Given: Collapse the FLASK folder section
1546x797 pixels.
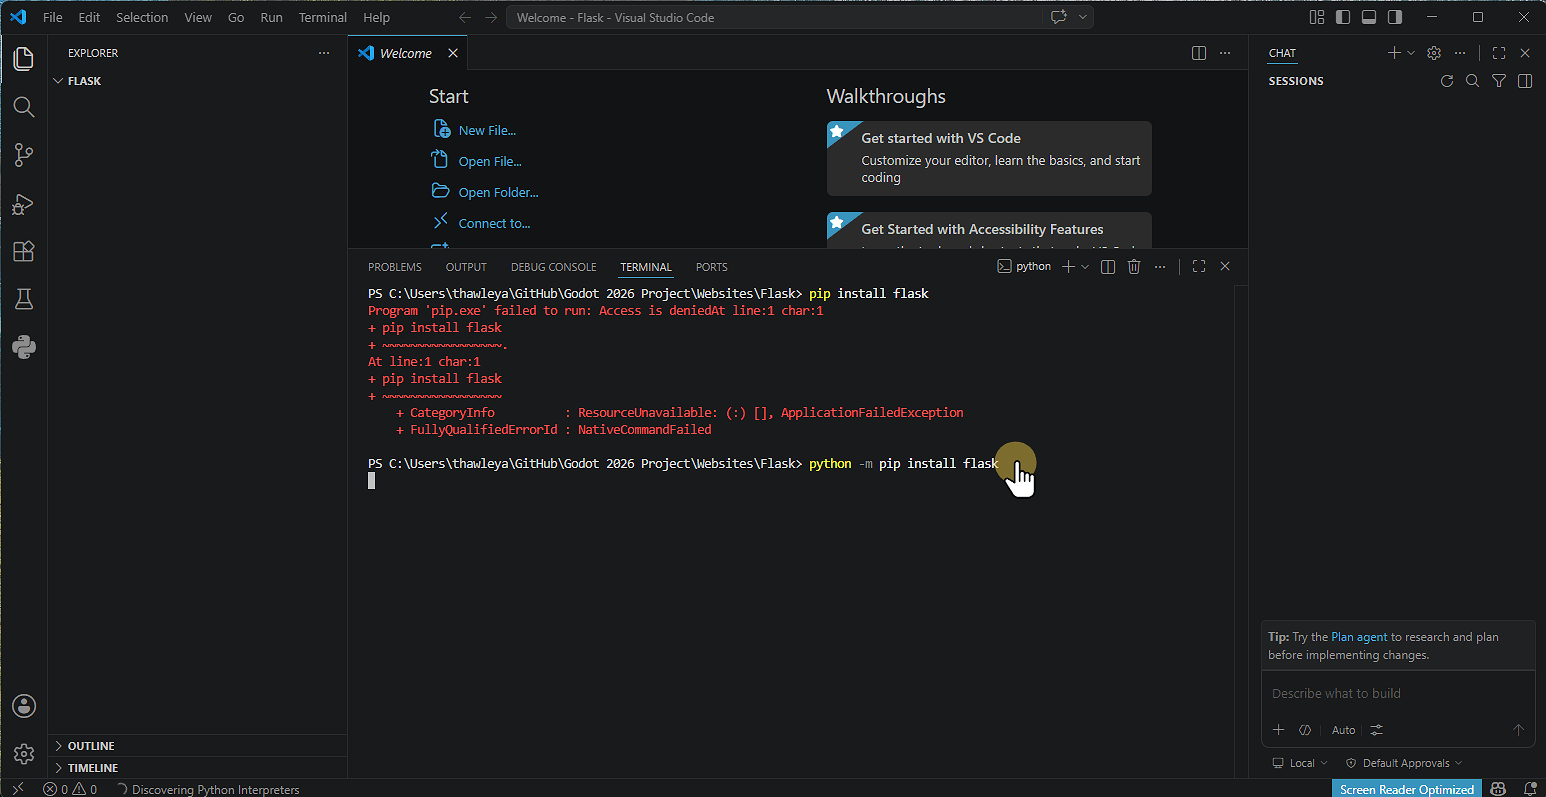Looking at the screenshot, I should click(197, 81).
